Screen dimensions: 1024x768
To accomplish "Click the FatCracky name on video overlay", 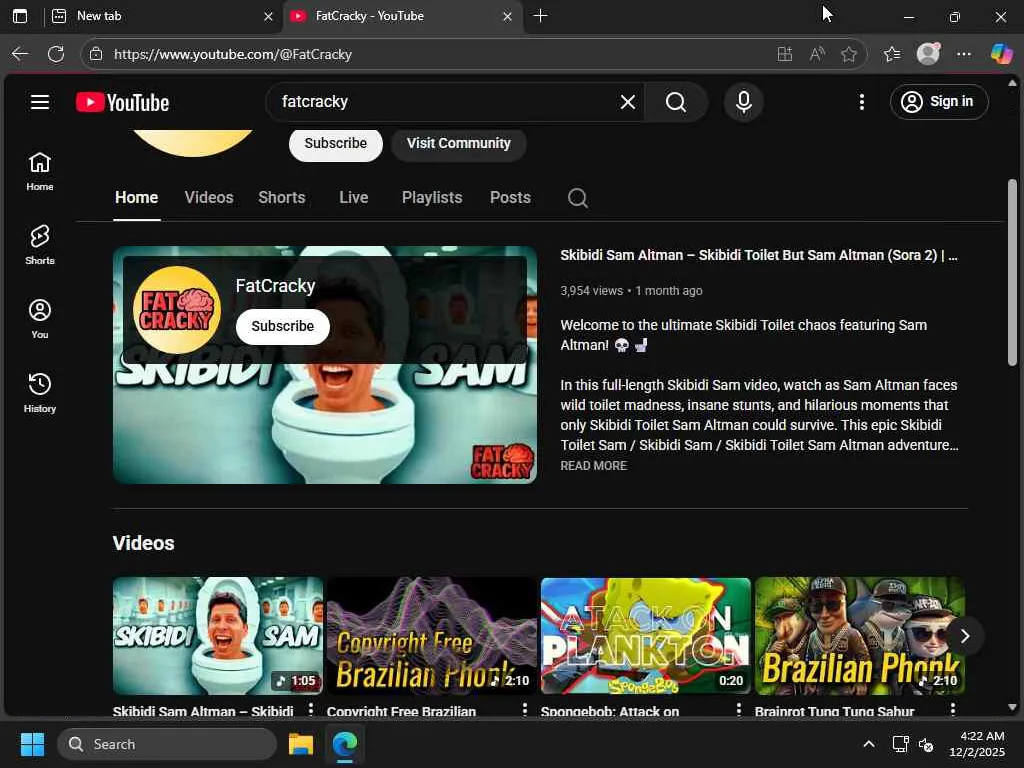I will coord(276,286).
